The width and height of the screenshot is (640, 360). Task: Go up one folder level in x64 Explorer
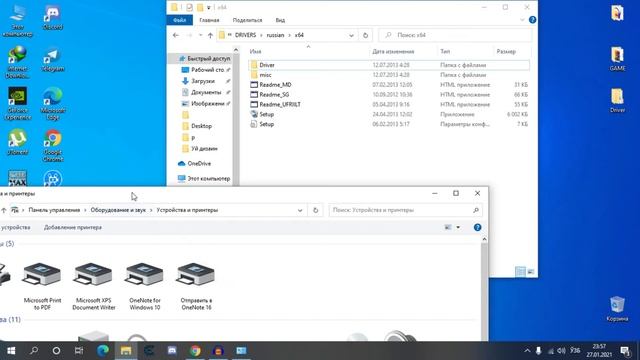[x=210, y=35]
